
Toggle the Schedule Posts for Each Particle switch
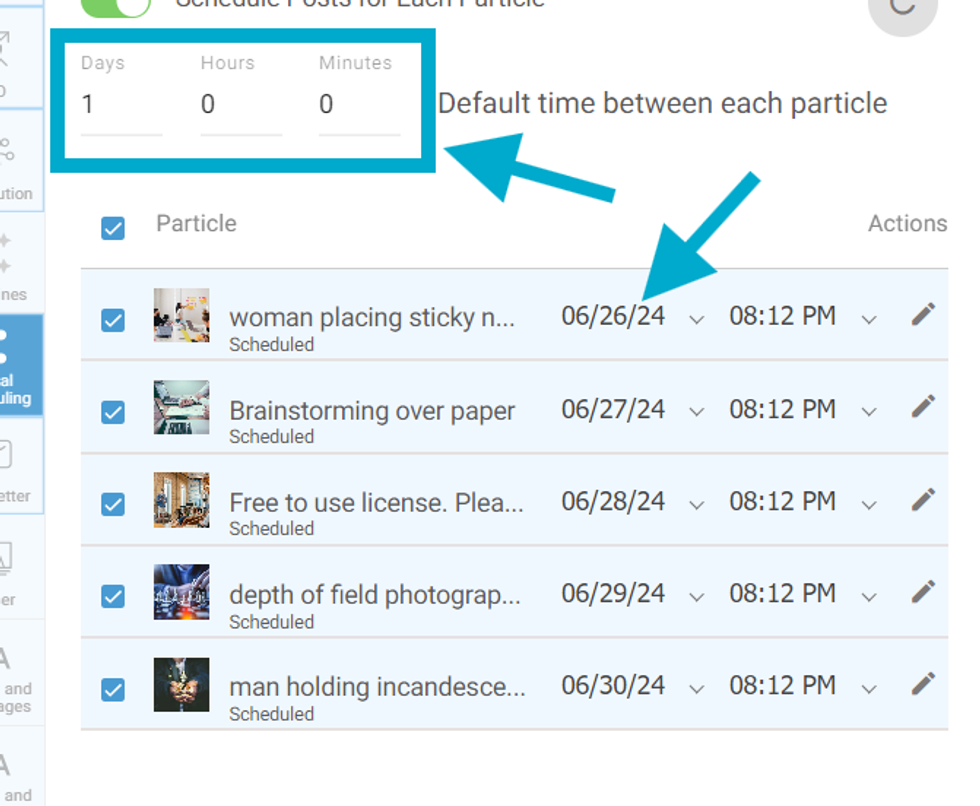(115, 6)
